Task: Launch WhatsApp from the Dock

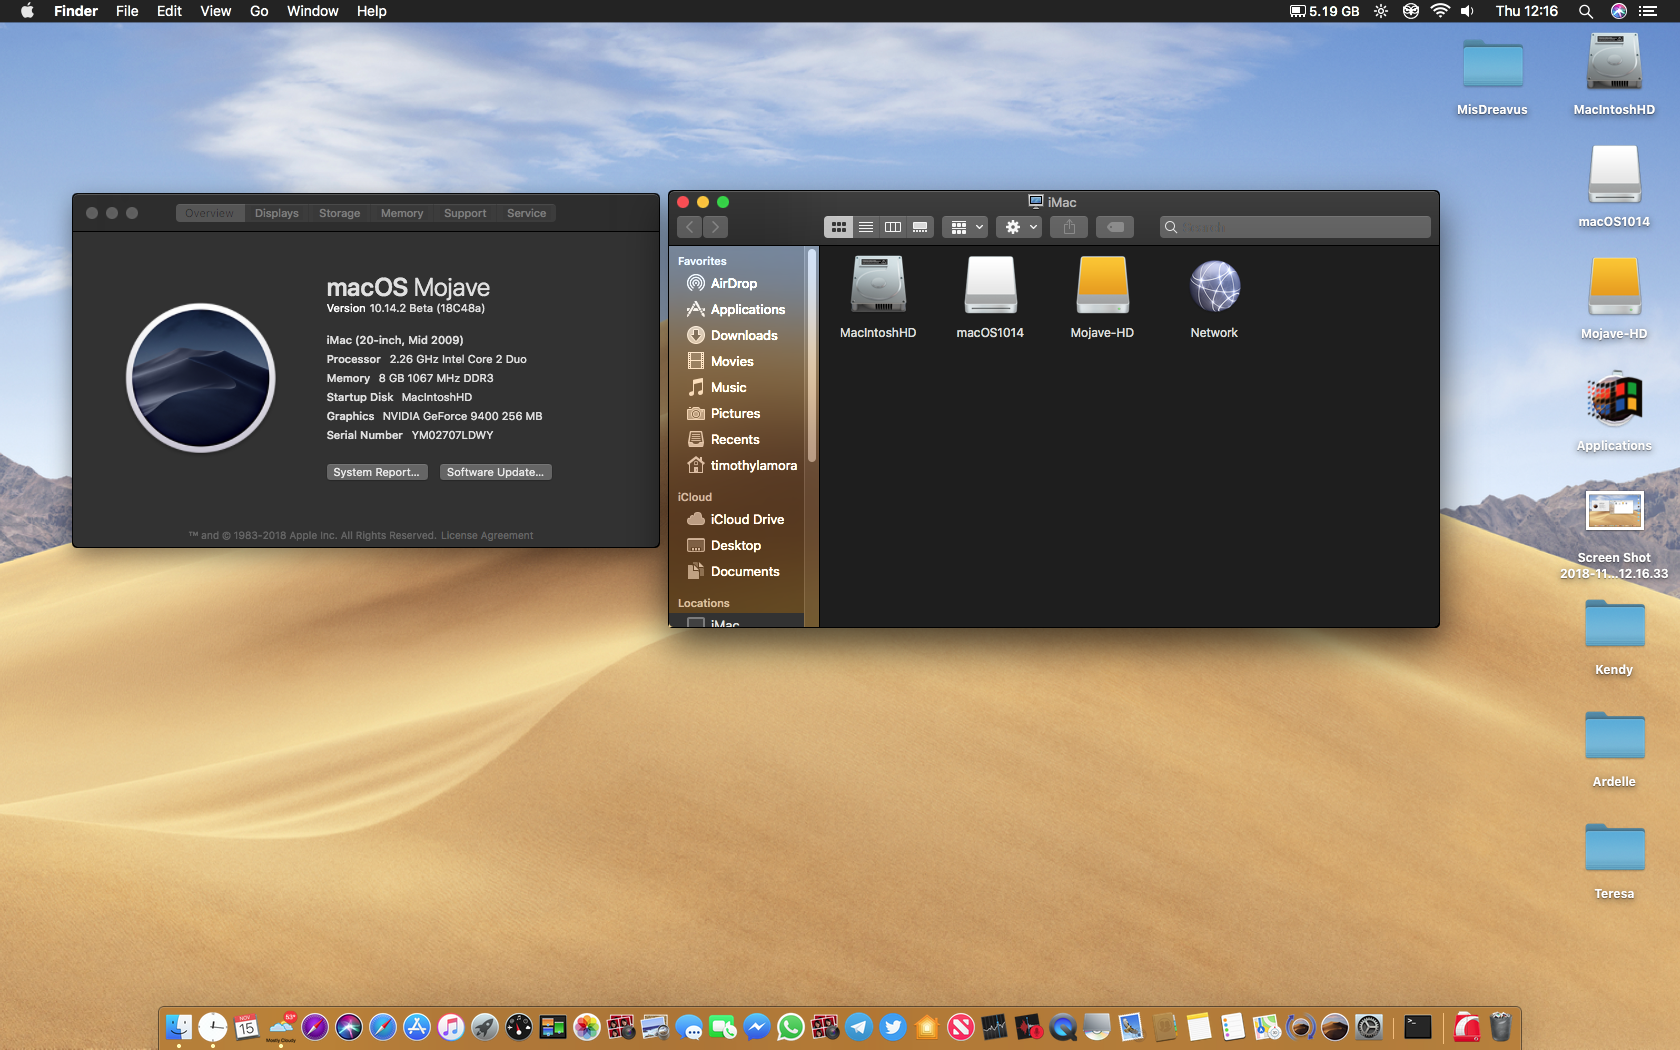Action: [x=791, y=1027]
